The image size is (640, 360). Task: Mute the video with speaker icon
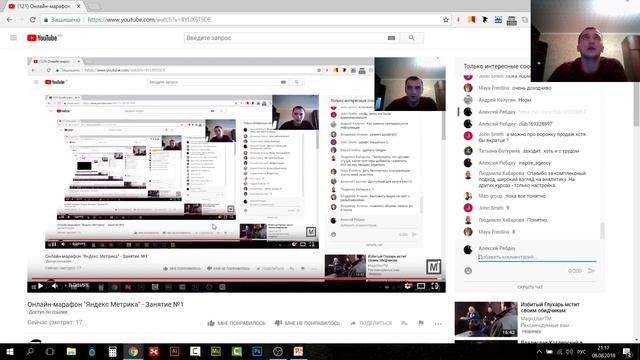55,286
